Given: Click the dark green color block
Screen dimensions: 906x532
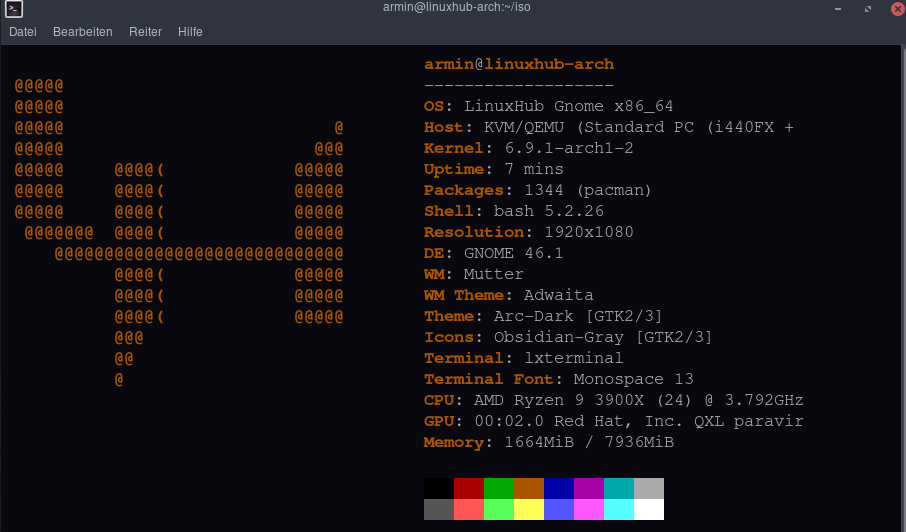Looking at the screenshot, I should click(499, 488).
